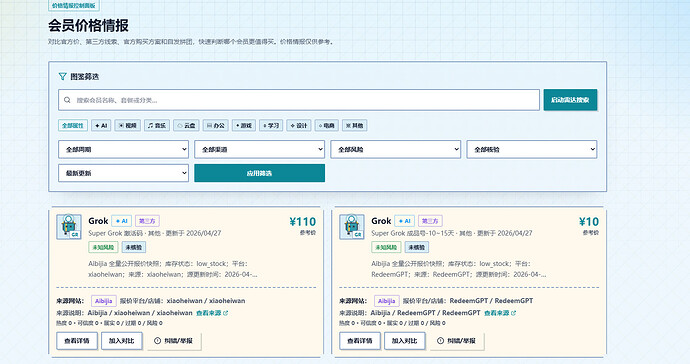Click 查看详情 on the RedeemGPT Grok card
The image size is (690, 364).
360,341
